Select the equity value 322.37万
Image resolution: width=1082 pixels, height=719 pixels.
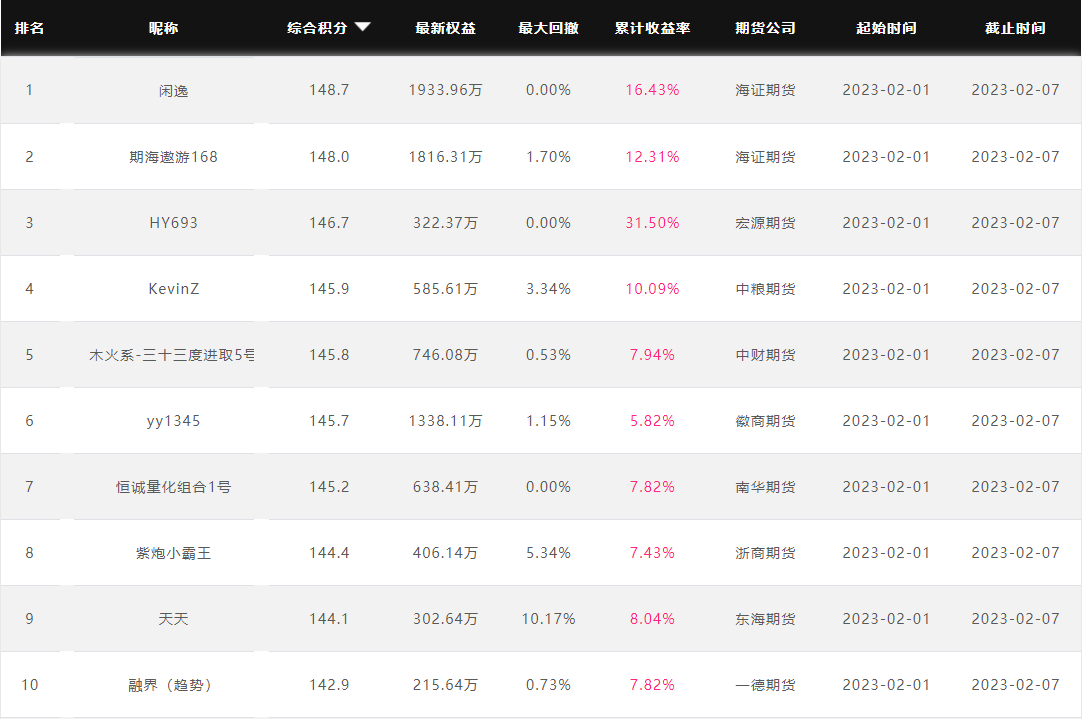coord(446,223)
